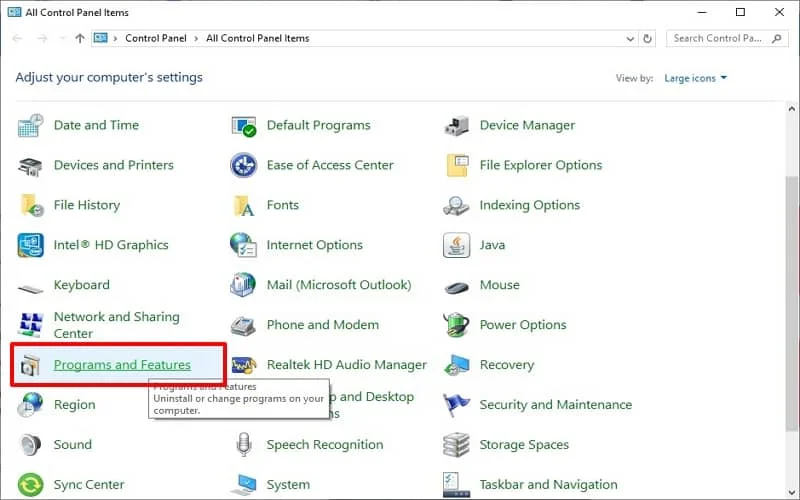Open the Device Manager link
The image size is (800, 500).
(527, 125)
